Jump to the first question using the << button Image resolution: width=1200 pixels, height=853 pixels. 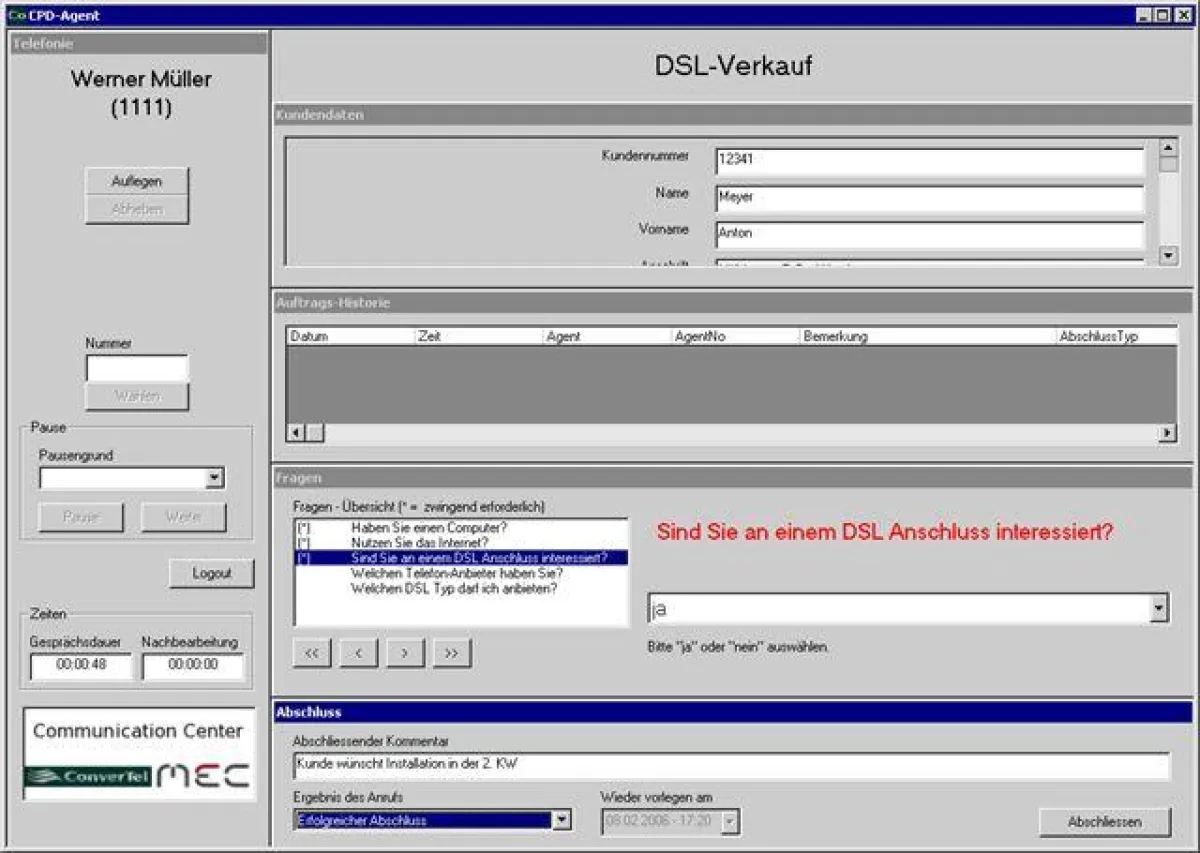click(311, 653)
